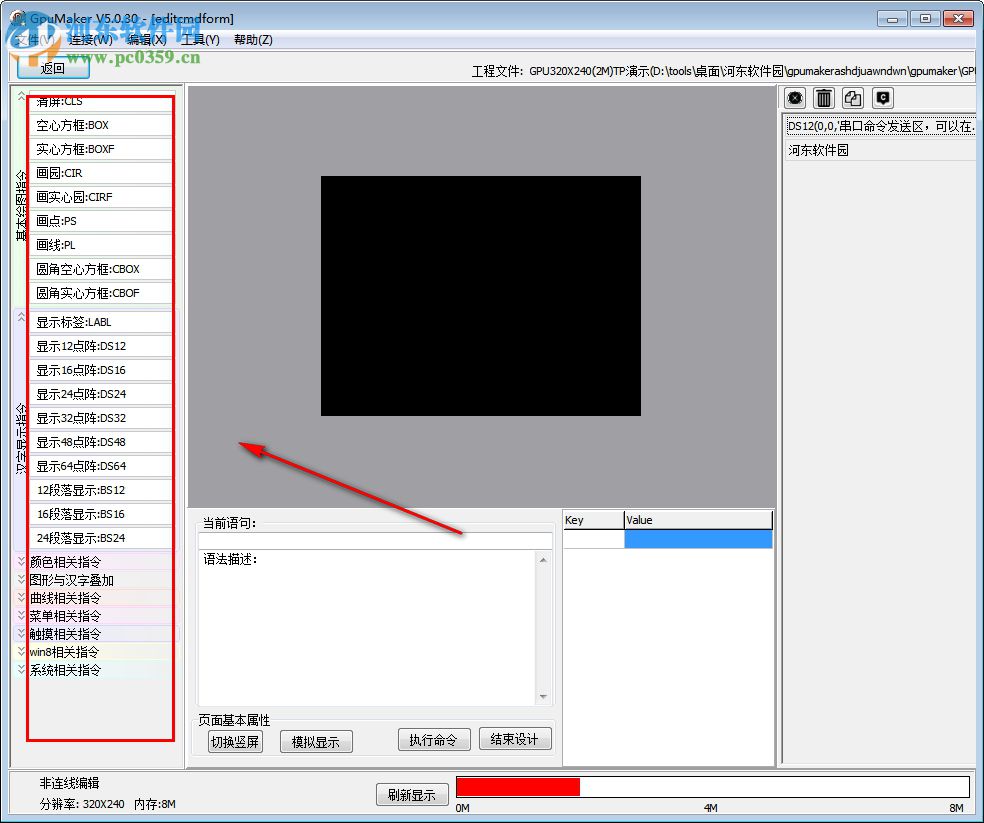Click the blue Value swatch in the Key table
The image size is (984, 823).
[x=698, y=538]
